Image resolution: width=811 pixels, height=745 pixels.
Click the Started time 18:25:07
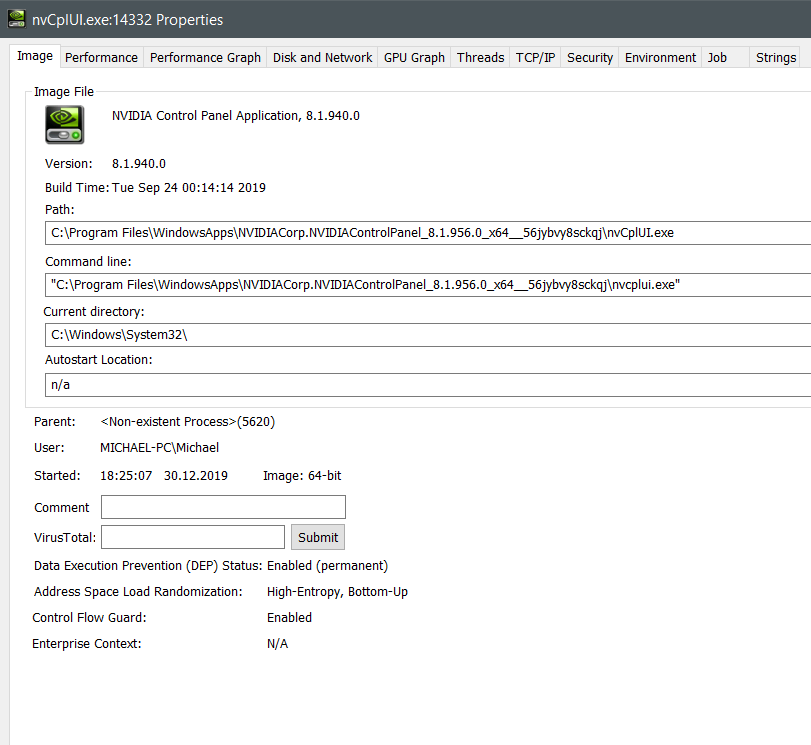(x=126, y=475)
